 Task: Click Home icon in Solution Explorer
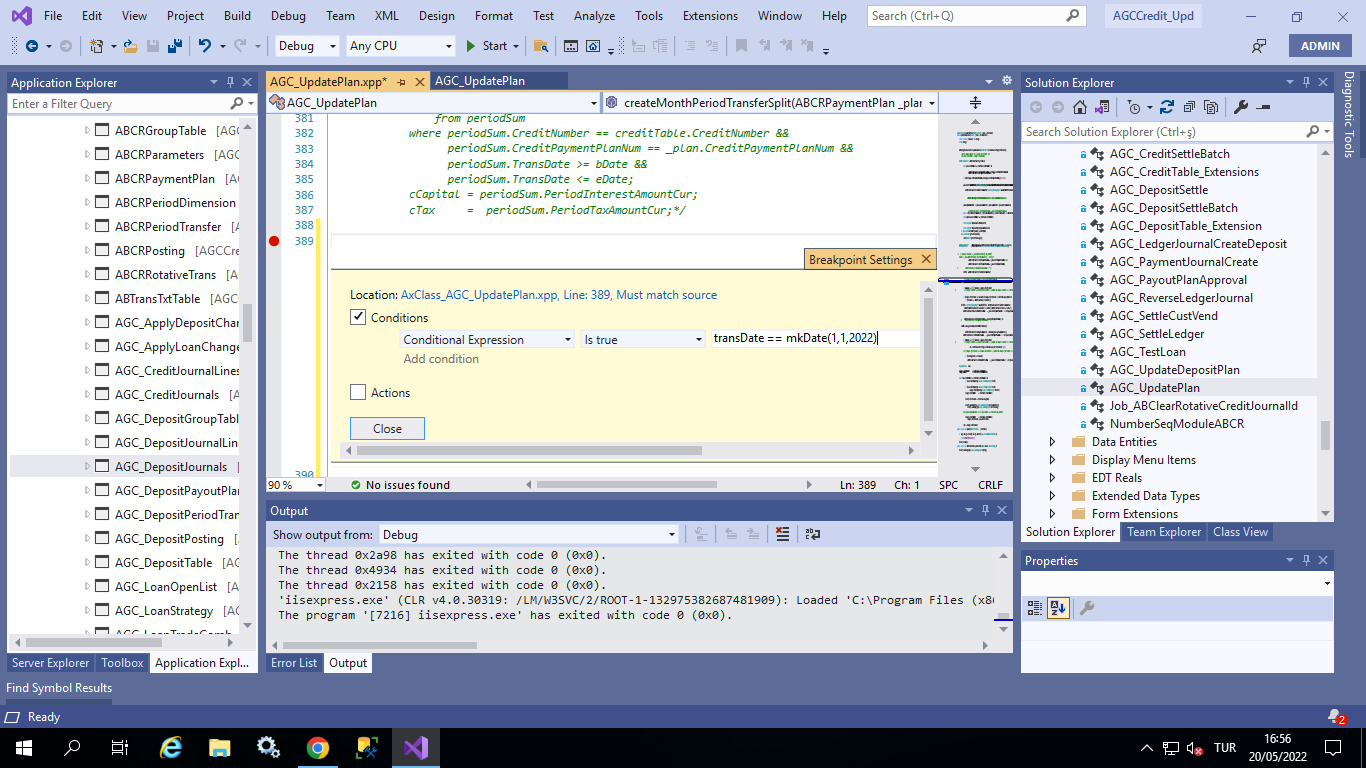[x=1079, y=108]
